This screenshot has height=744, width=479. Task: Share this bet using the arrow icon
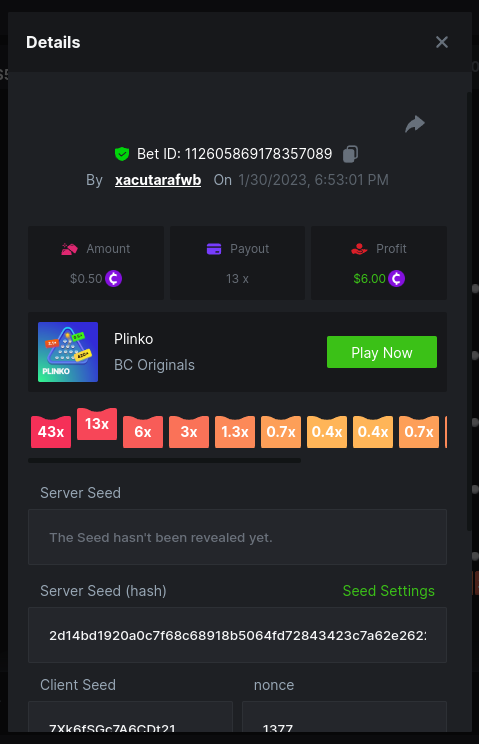pyautogui.click(x=415, y=124)
